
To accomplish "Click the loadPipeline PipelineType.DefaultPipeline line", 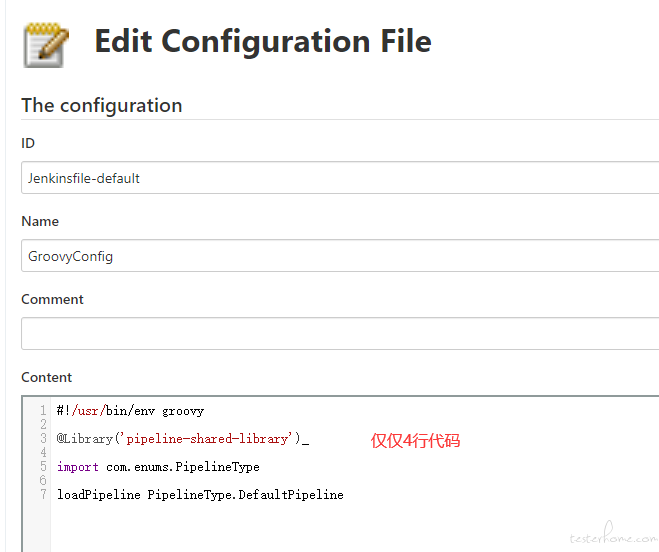I will 200,495.
